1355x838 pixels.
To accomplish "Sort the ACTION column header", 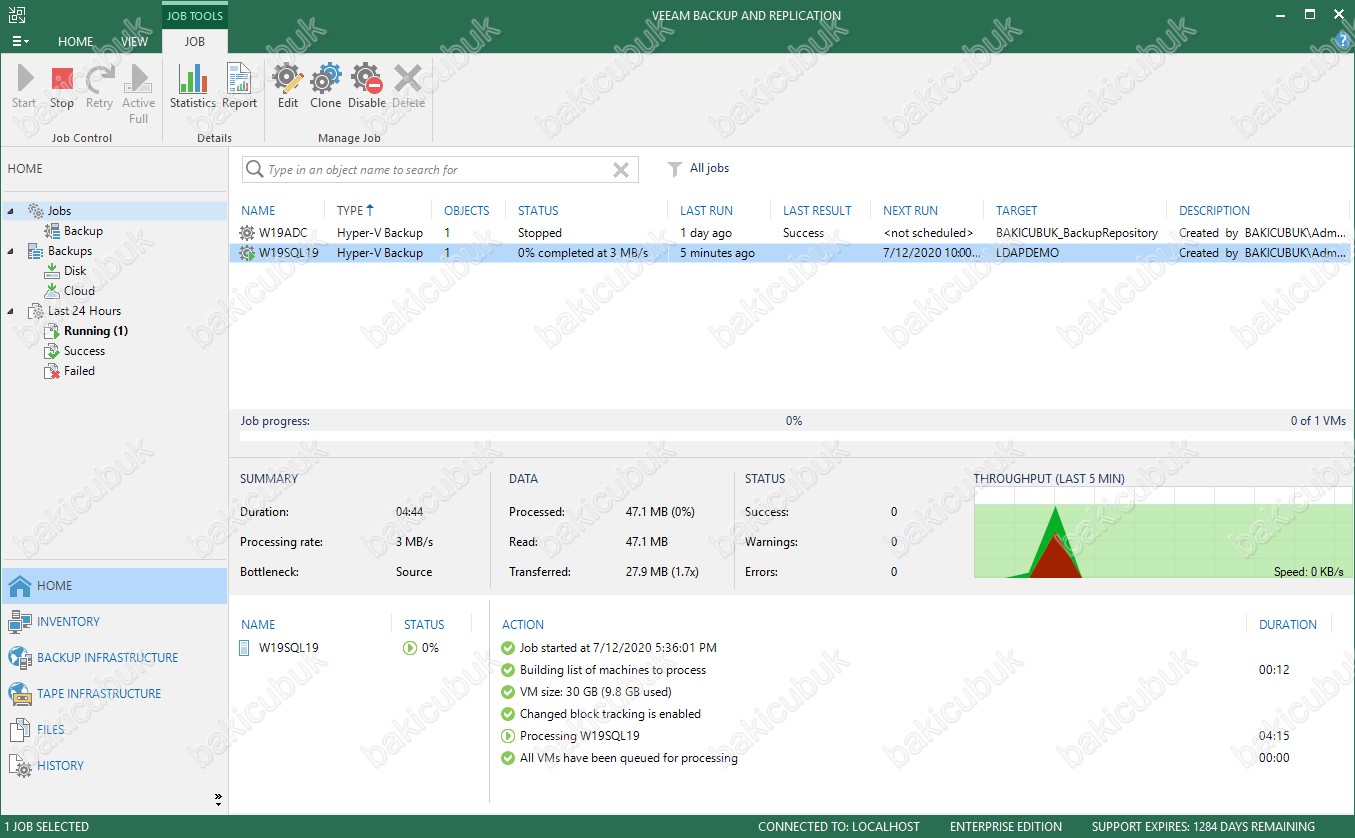I will 523,625.
